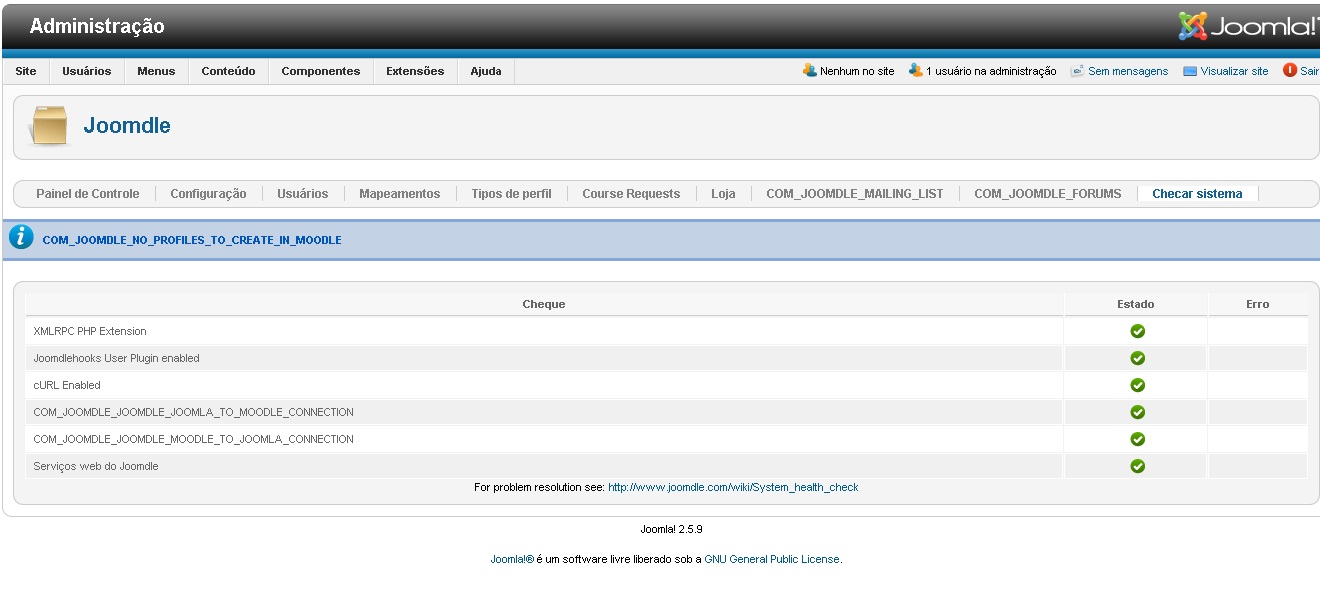Image resolution: width=1320 pixels, height=616 pixels.
Task: Open the Componentes menu
Action: pos(320,71)
